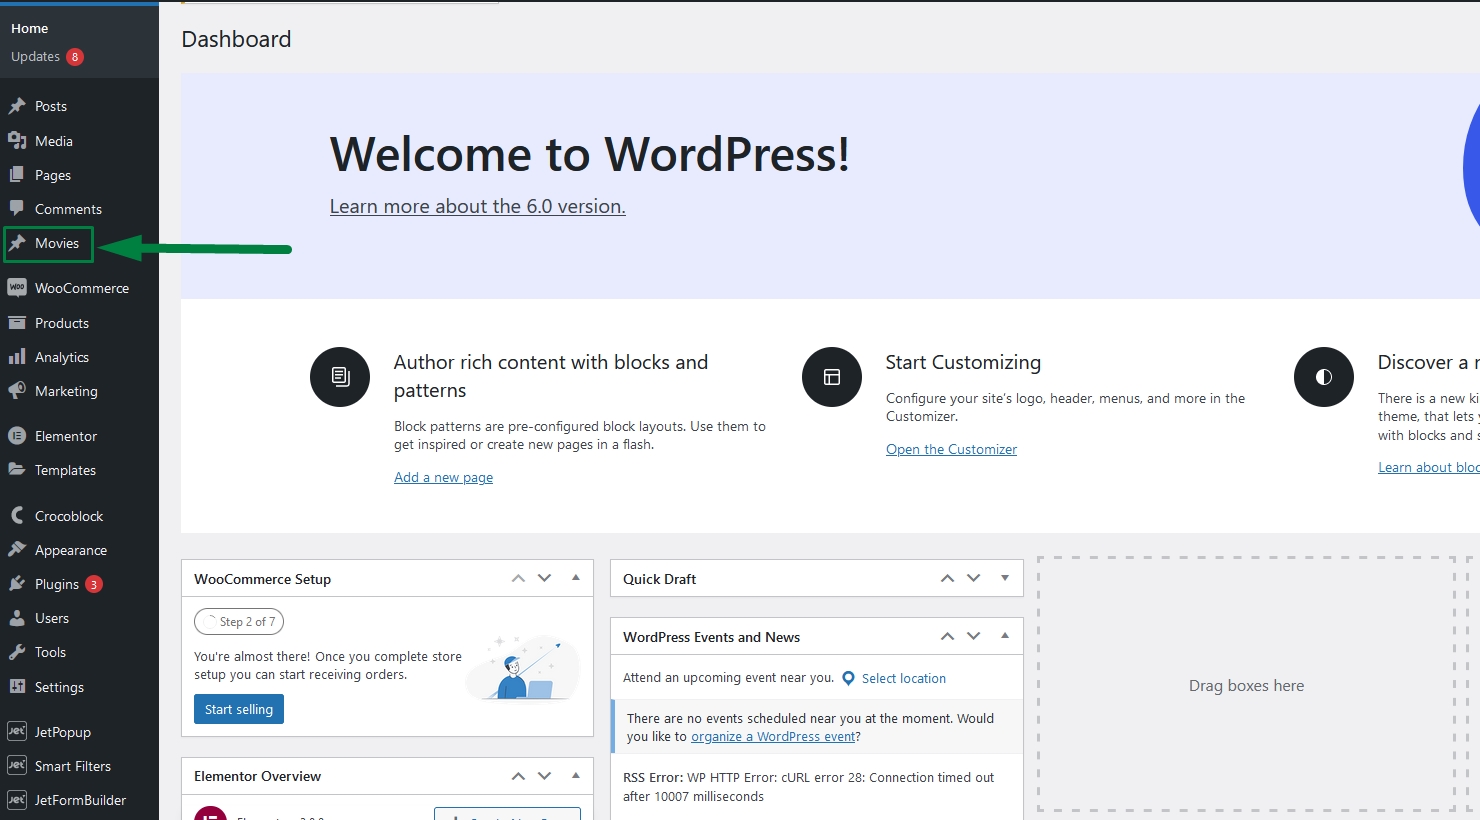
Task: Click the Plugins plug icon
Action: (x=17, y=583)
